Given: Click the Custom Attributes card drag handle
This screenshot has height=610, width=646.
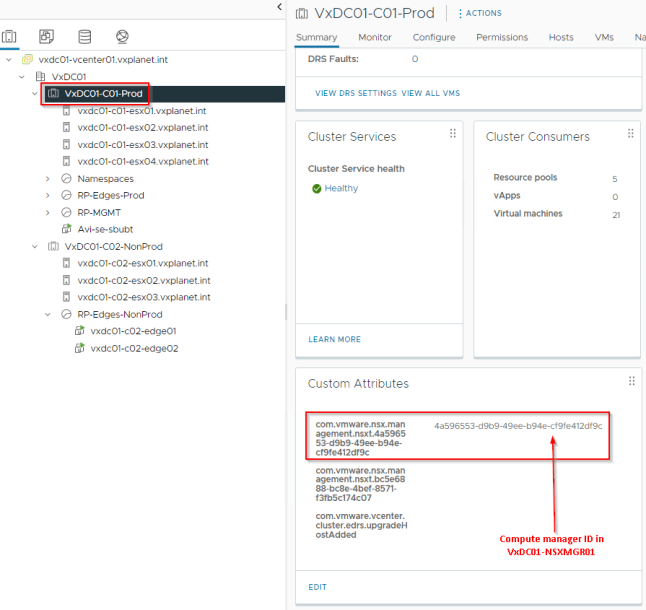Looking at the screenshot, I should 632,381.
